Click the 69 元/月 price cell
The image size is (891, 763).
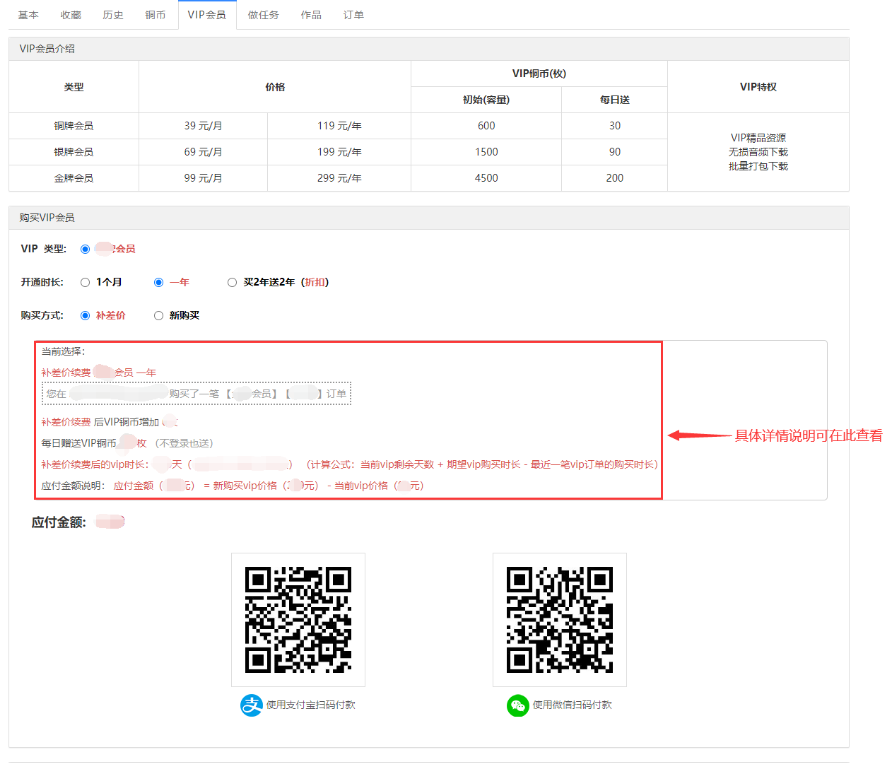pos(203,152)
